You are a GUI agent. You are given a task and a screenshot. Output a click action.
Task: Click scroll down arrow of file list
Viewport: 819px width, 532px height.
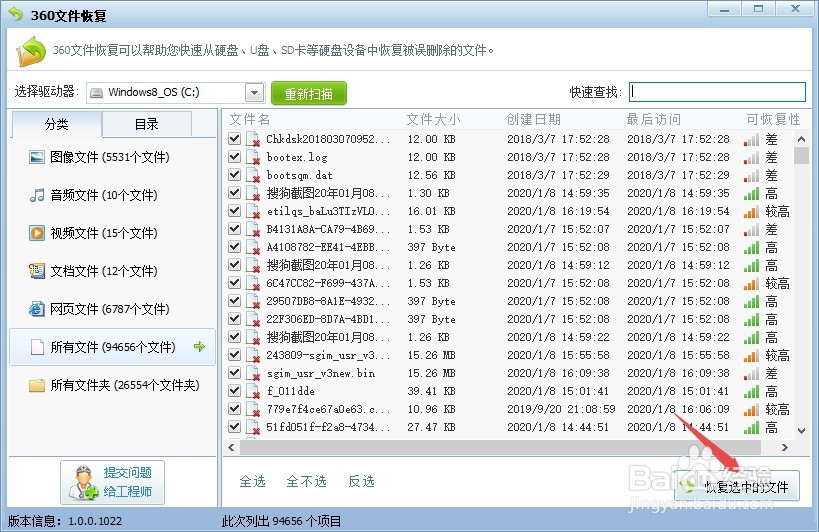[801, 430]
